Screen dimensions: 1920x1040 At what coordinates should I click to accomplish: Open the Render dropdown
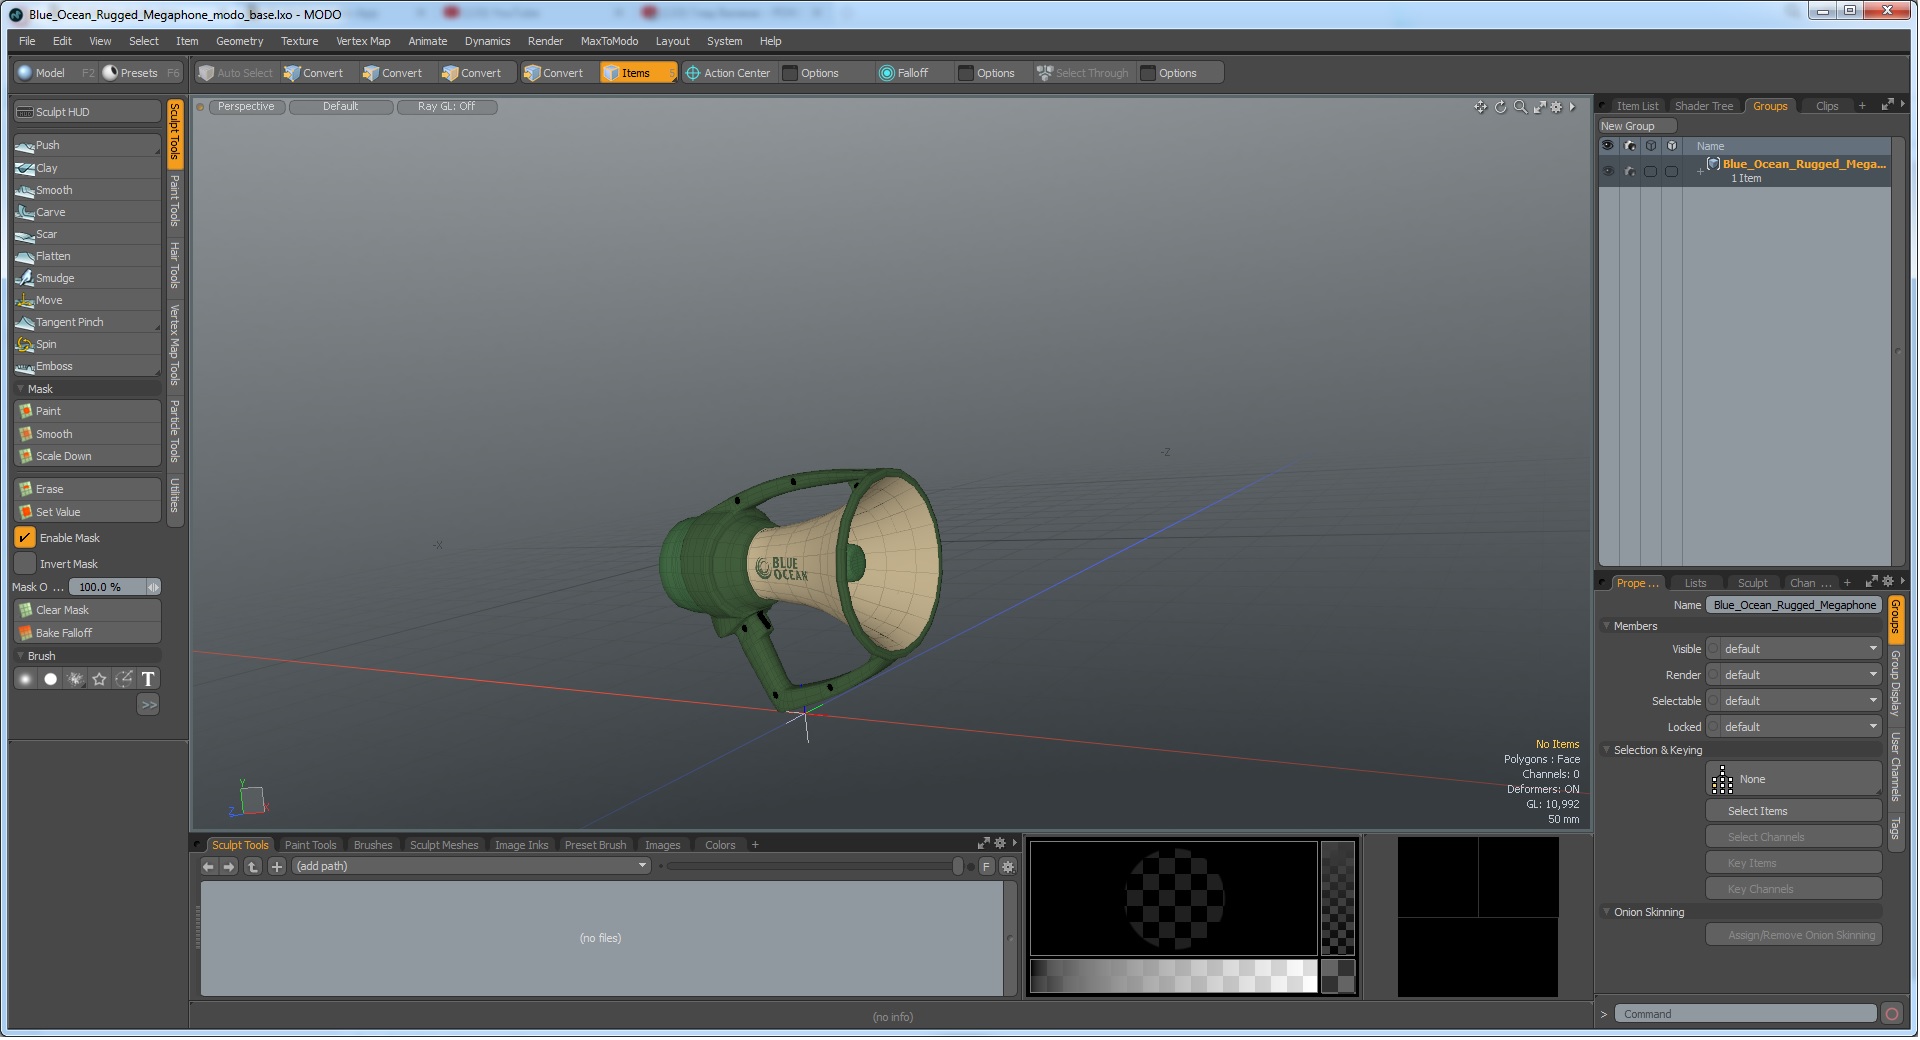(1794, 675)
